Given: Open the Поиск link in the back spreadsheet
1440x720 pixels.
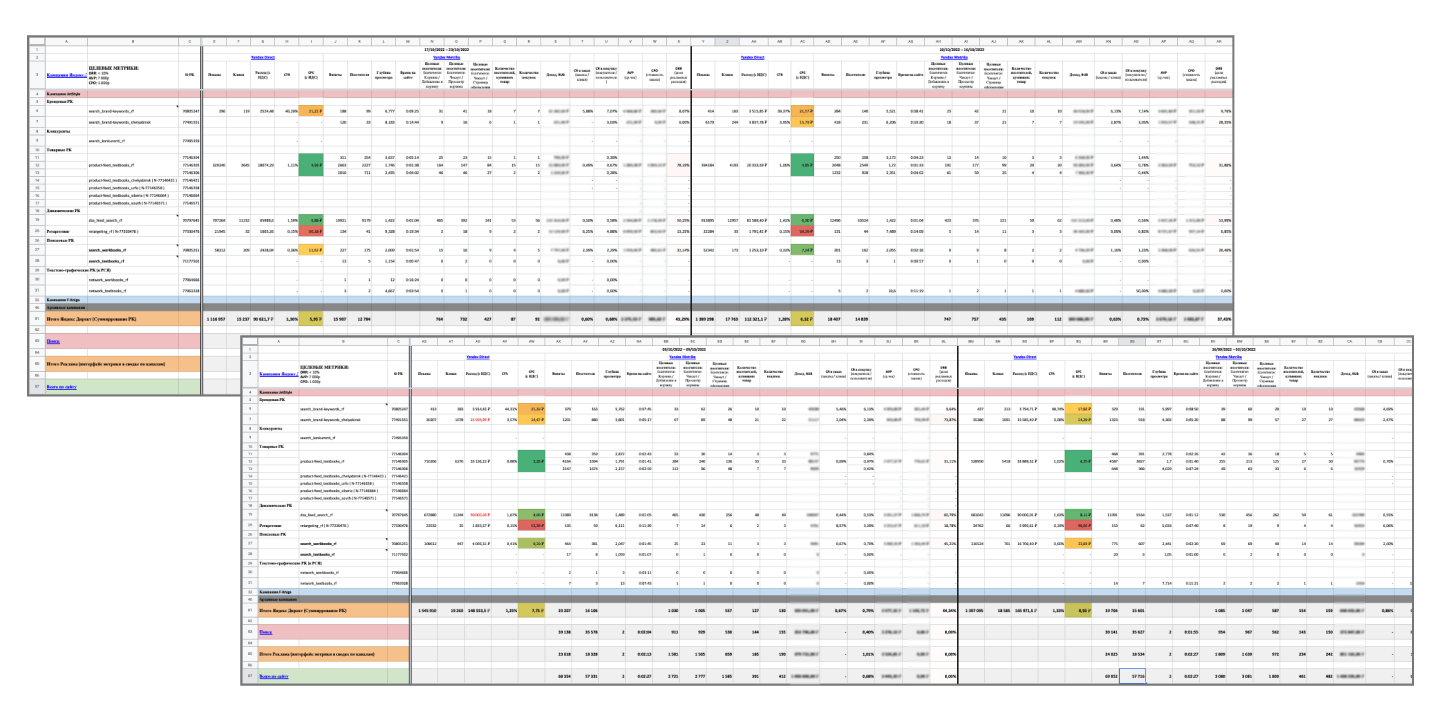Looking at the screenshot, I should 53,341.
